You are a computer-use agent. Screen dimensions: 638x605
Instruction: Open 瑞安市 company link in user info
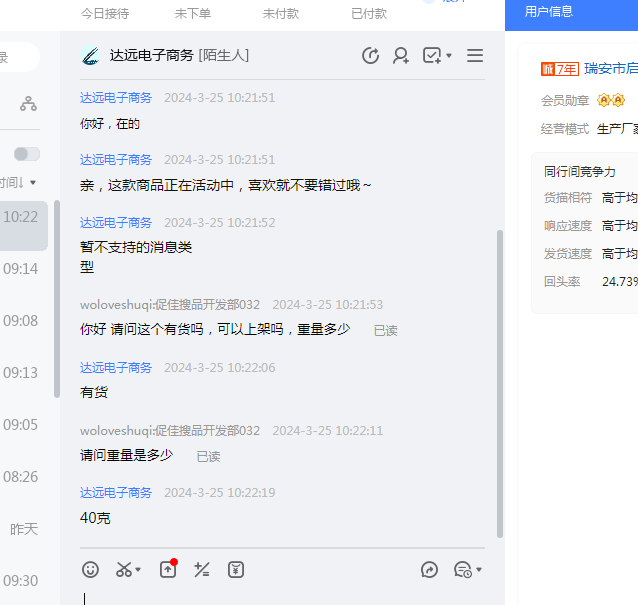pyautogui.click(x=610, y=68)
